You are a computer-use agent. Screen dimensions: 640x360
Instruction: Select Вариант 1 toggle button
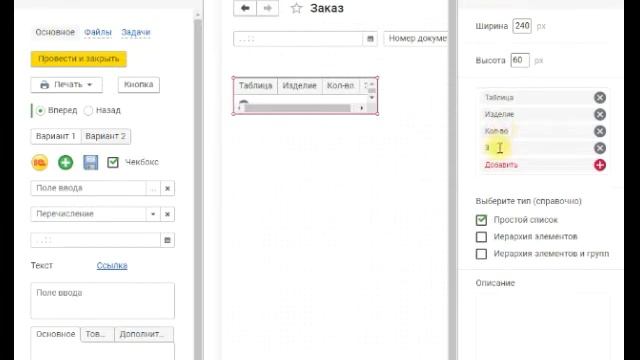[x=56, y=136]
